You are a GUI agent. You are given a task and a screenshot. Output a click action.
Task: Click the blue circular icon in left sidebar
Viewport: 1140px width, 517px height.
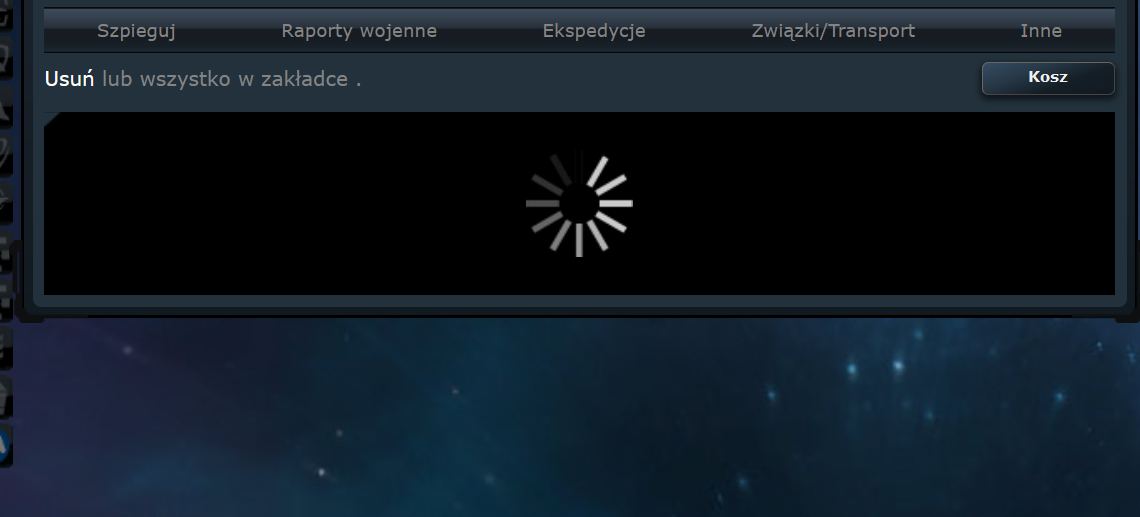pos(4,445)
